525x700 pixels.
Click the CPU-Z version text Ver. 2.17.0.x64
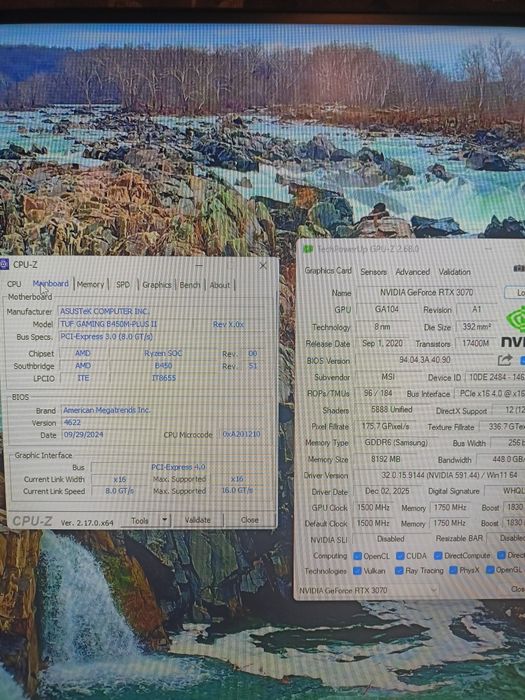point(87,522)
